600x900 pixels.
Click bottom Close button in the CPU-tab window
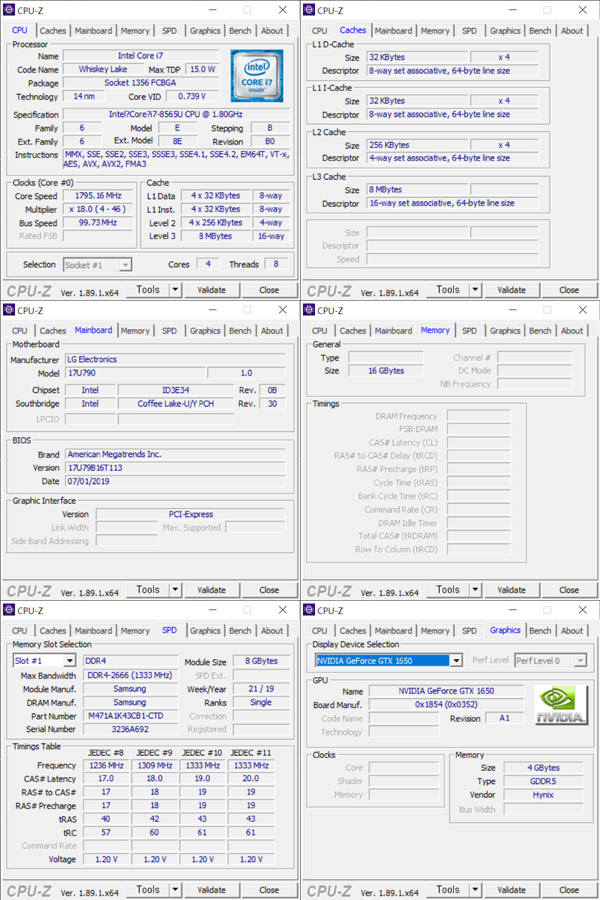269,290
